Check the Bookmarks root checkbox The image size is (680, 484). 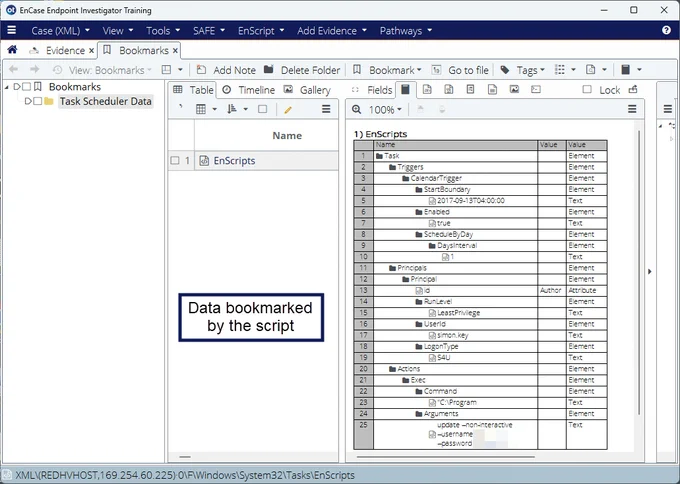(26, 87)
